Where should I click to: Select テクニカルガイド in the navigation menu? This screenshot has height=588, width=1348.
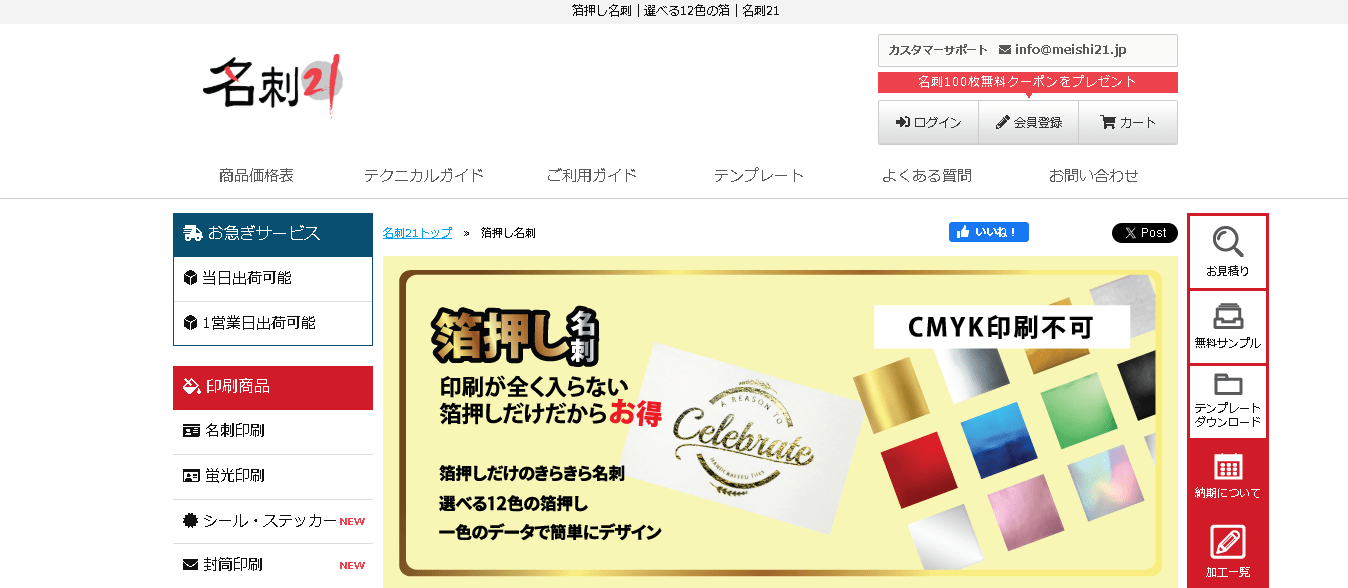coord(423,175)
